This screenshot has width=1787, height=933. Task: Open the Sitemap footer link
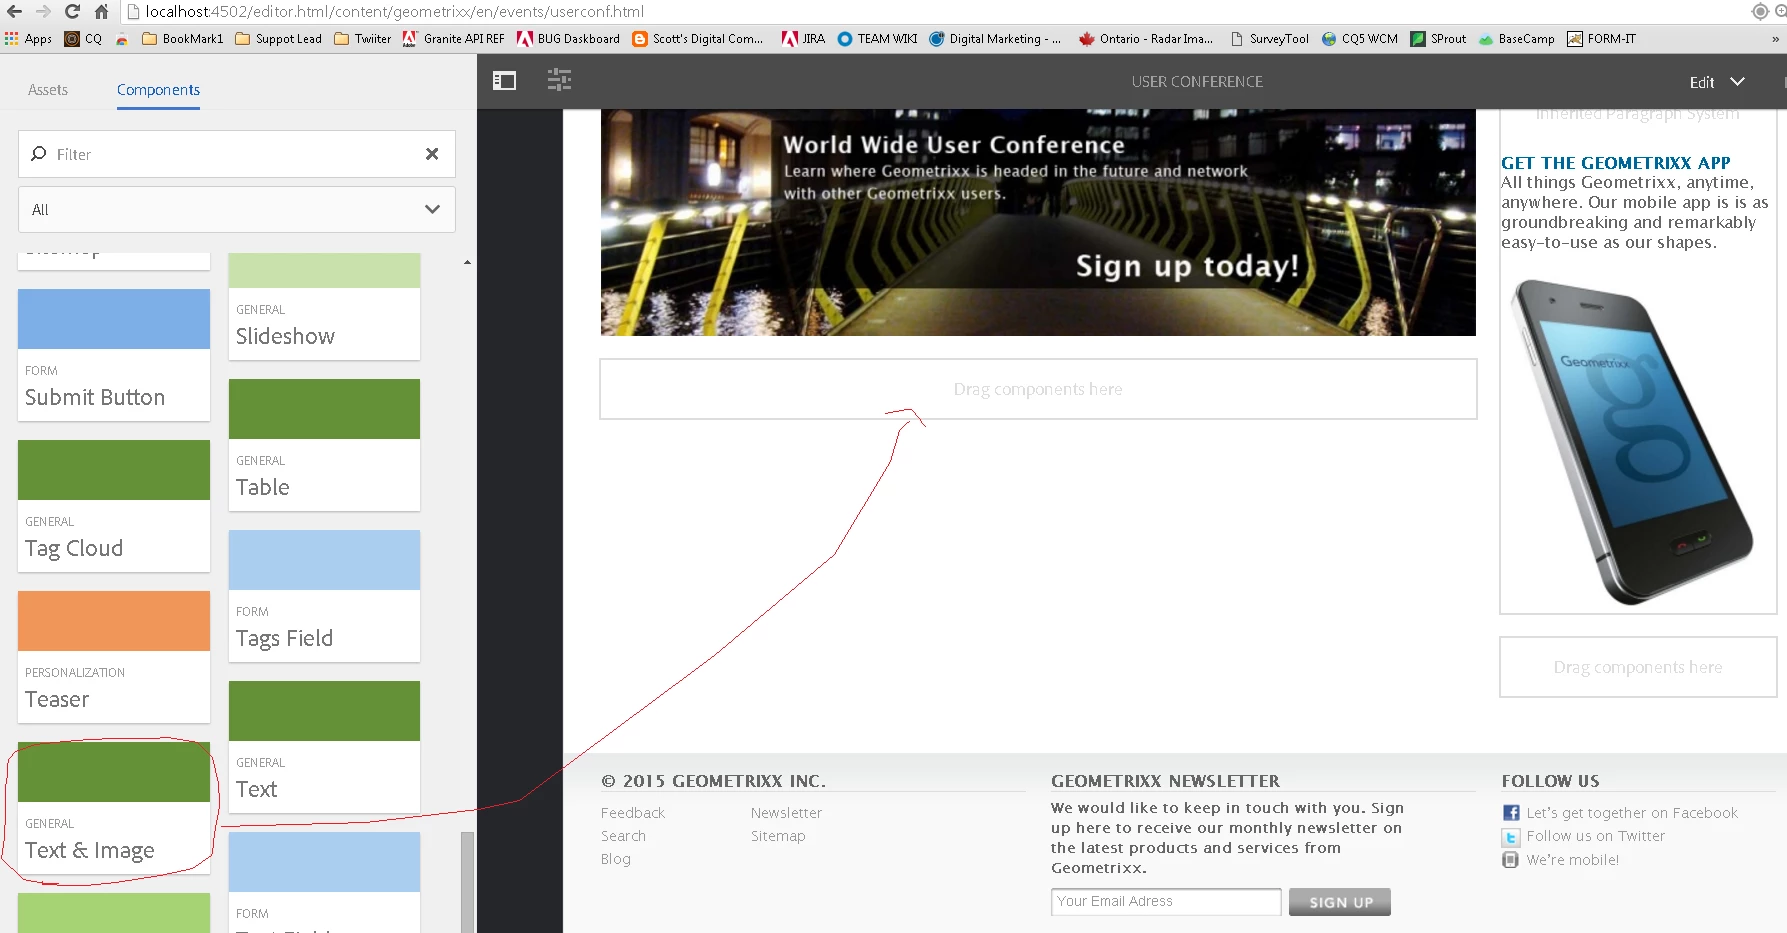[778, 836]
